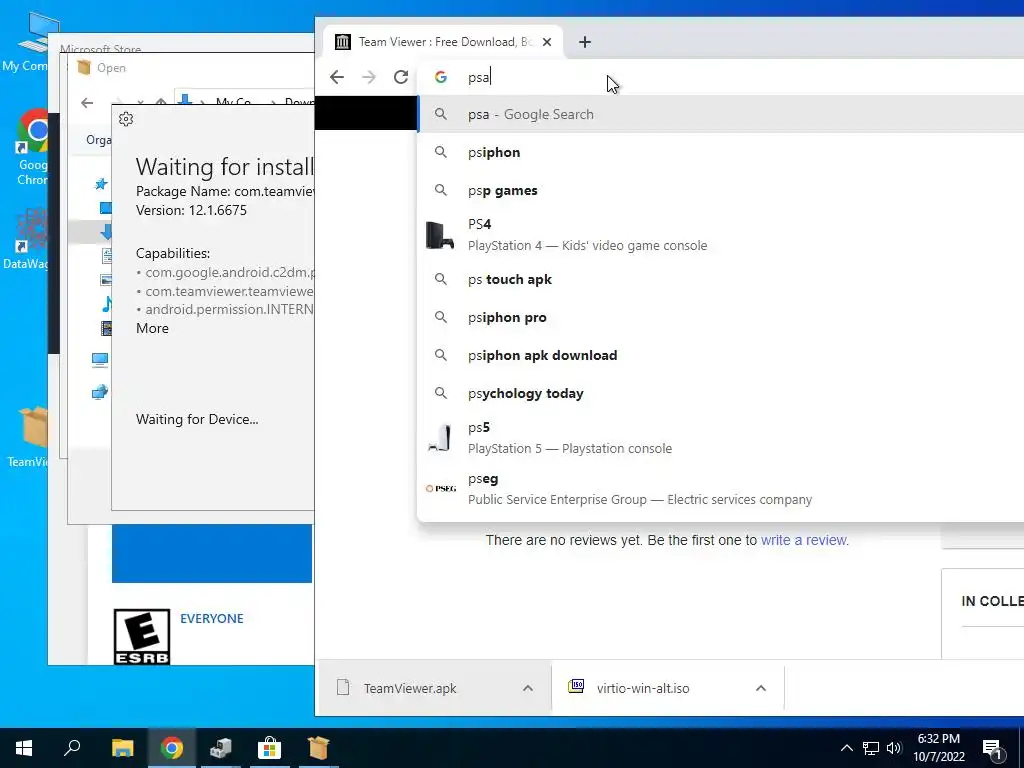This screenshot has height=768, width=1024.
Task: Select 'psiphon apk download' suggestion
Action: pos(720,355)
